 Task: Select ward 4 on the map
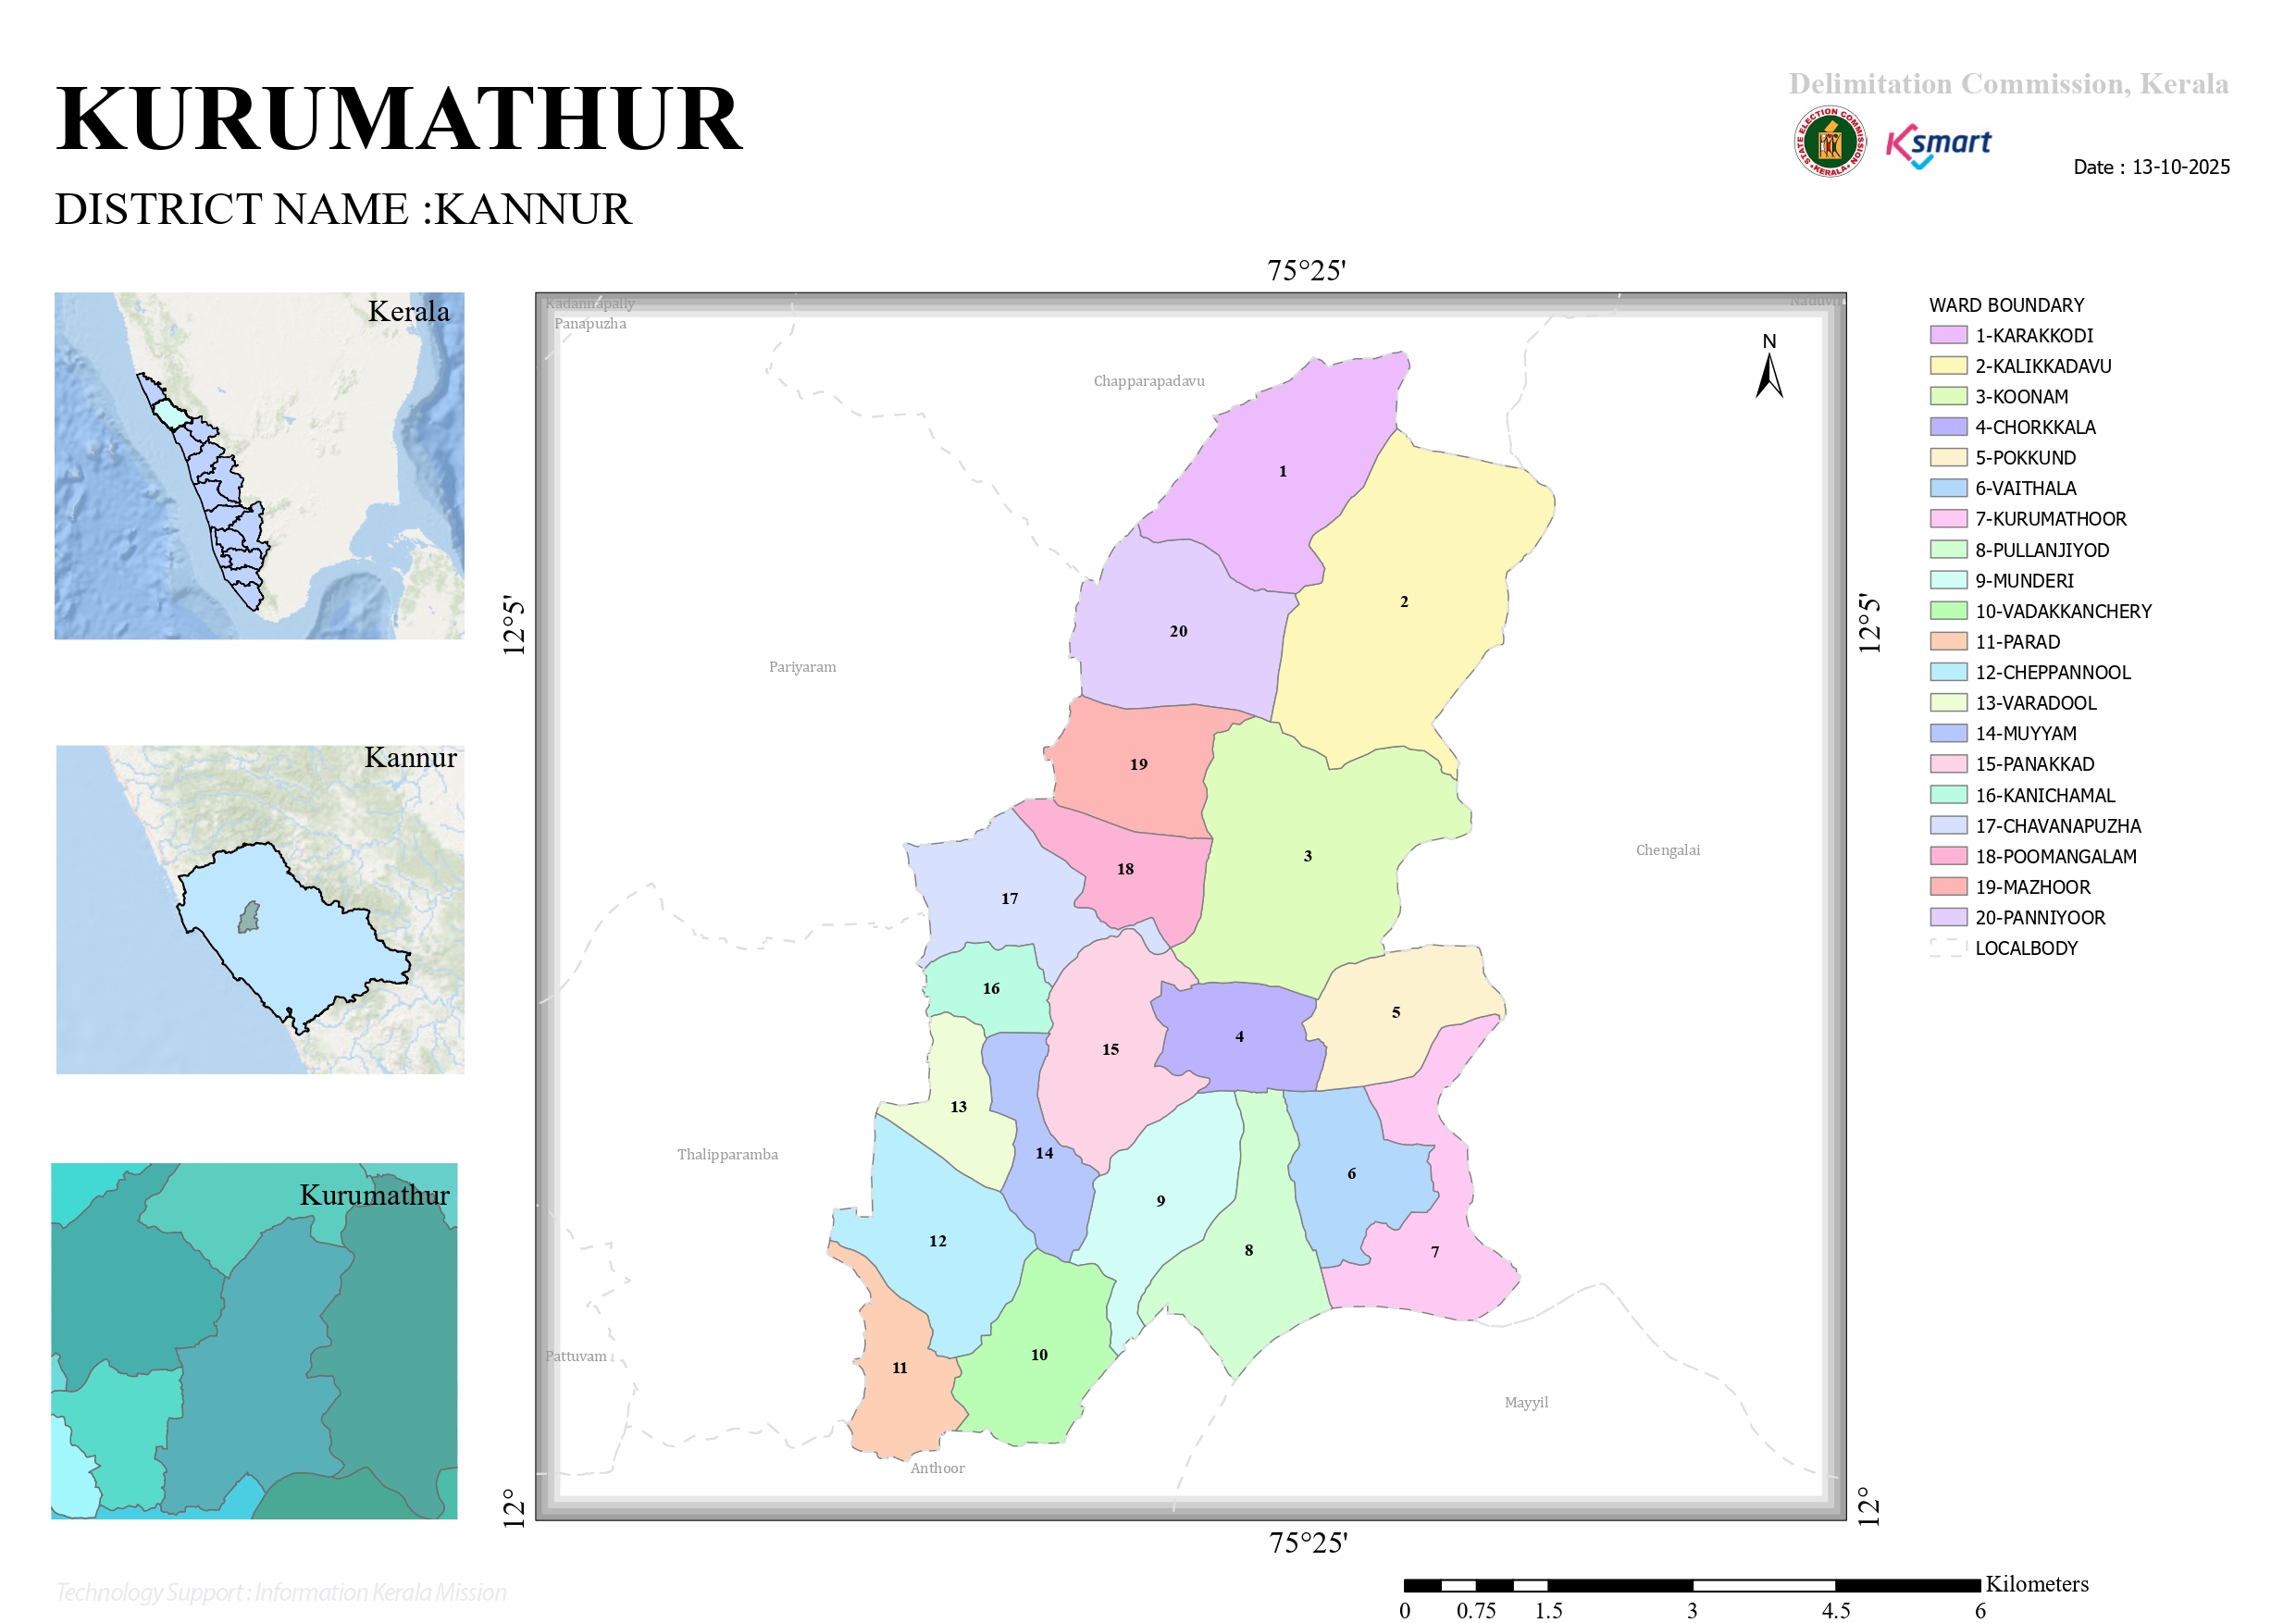(1239, 1037)
